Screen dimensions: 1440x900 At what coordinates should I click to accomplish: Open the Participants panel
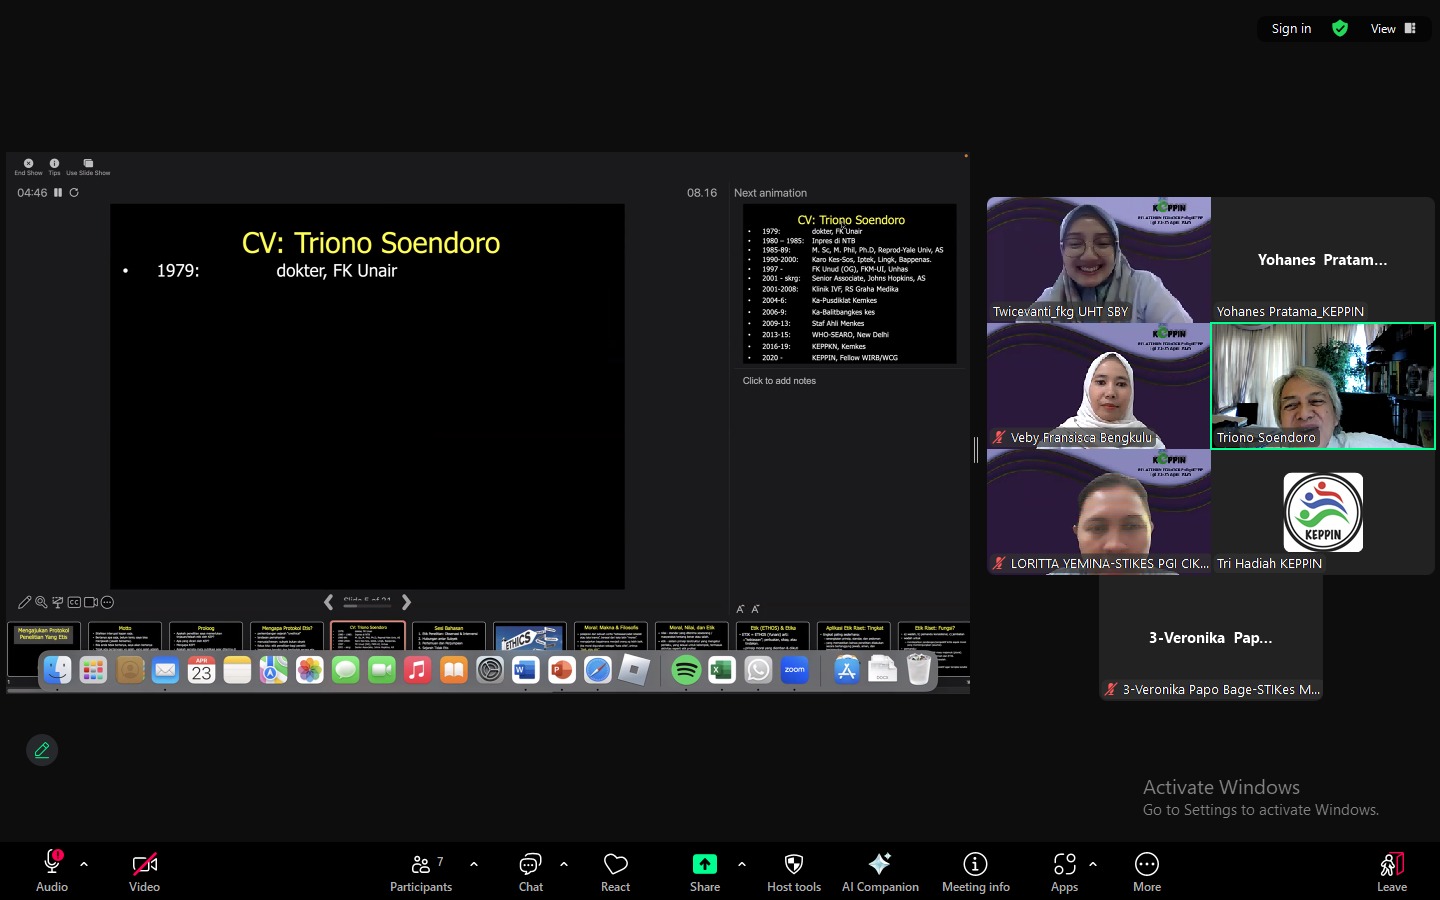[x=421, y=871]
